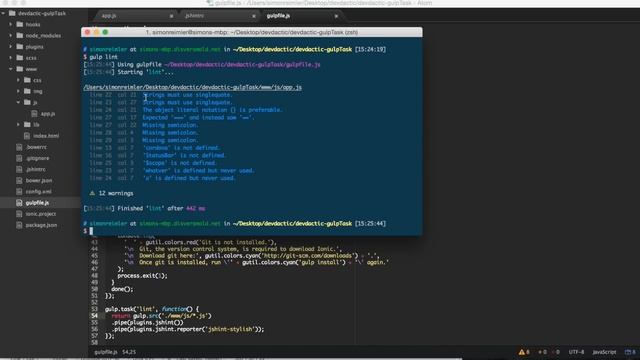Image resolution: width=640 pixels, height=360 pixels.
Task: Click the warning icon in status bar
Action: tap(522, 352)
